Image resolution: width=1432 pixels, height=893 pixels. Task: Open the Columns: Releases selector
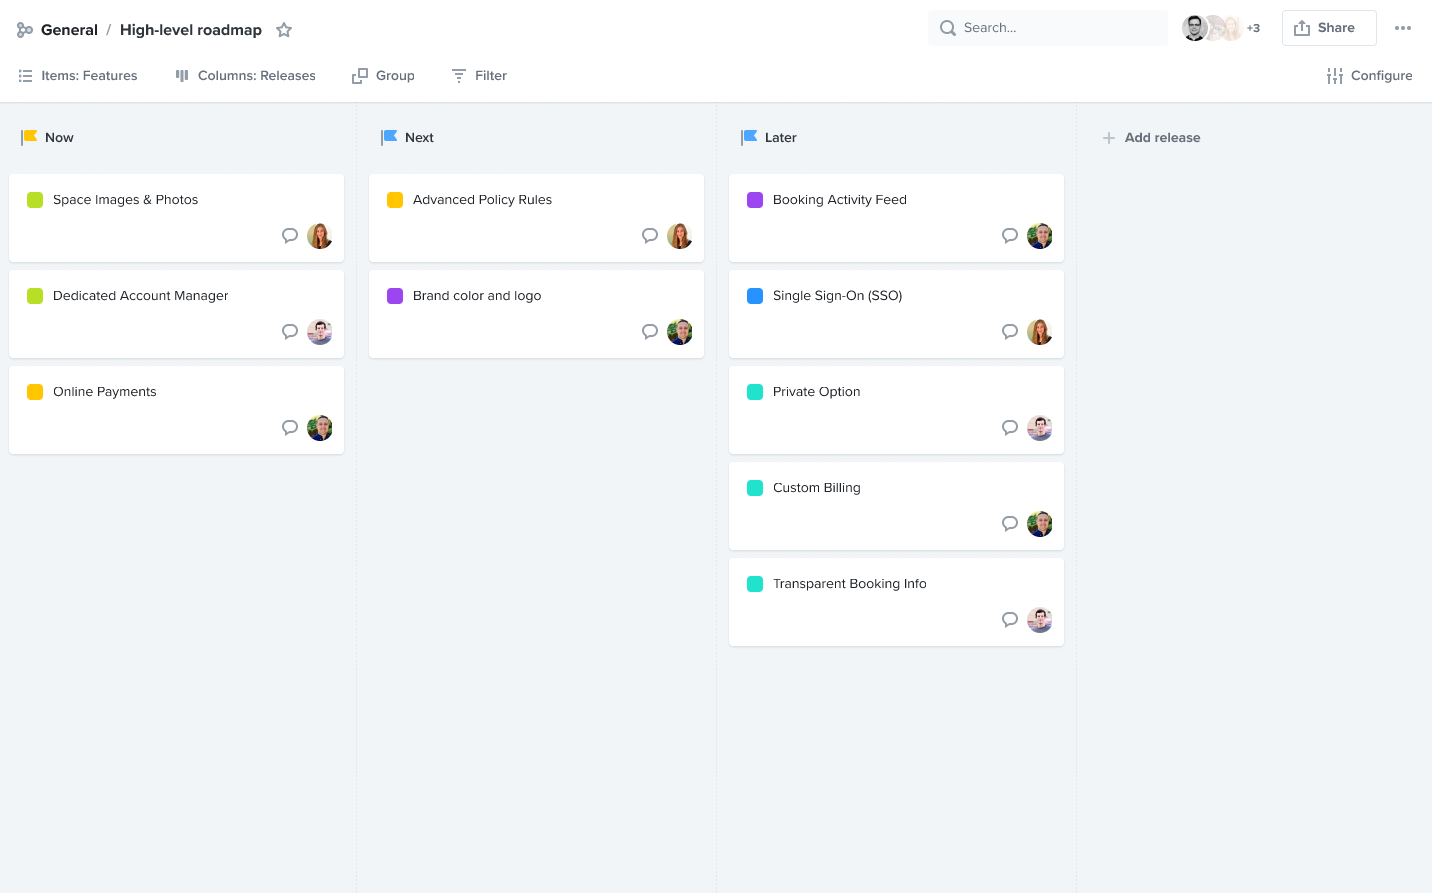245,76
